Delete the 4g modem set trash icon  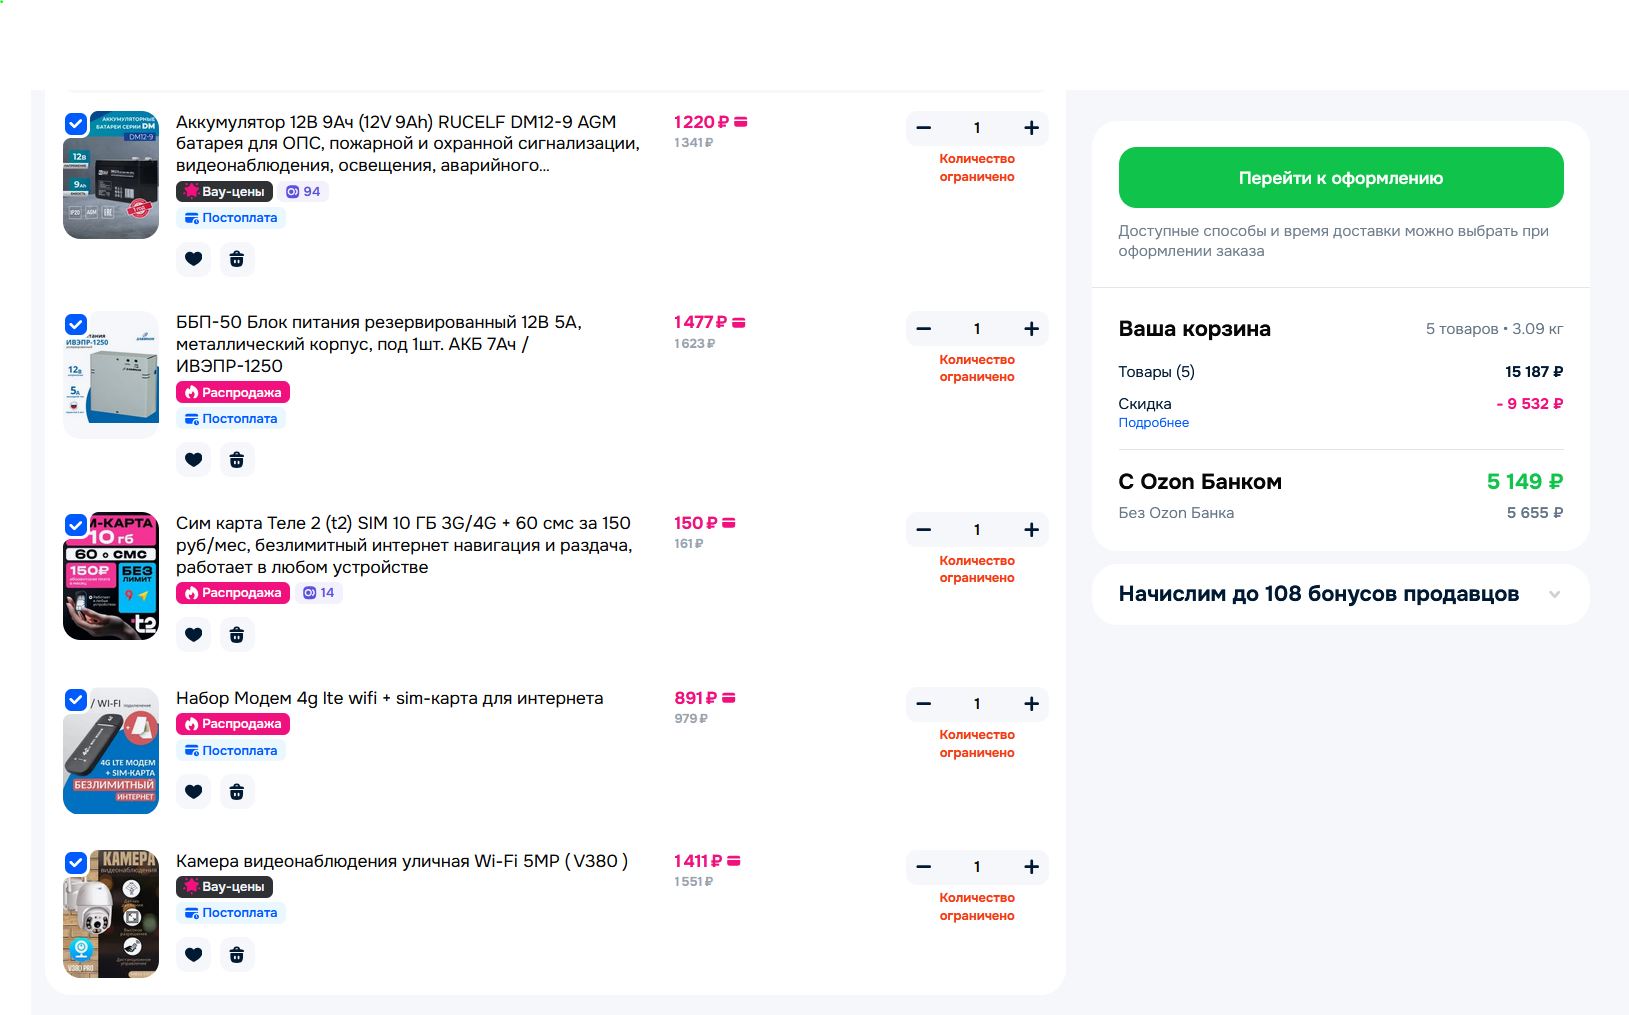point(237,792)
